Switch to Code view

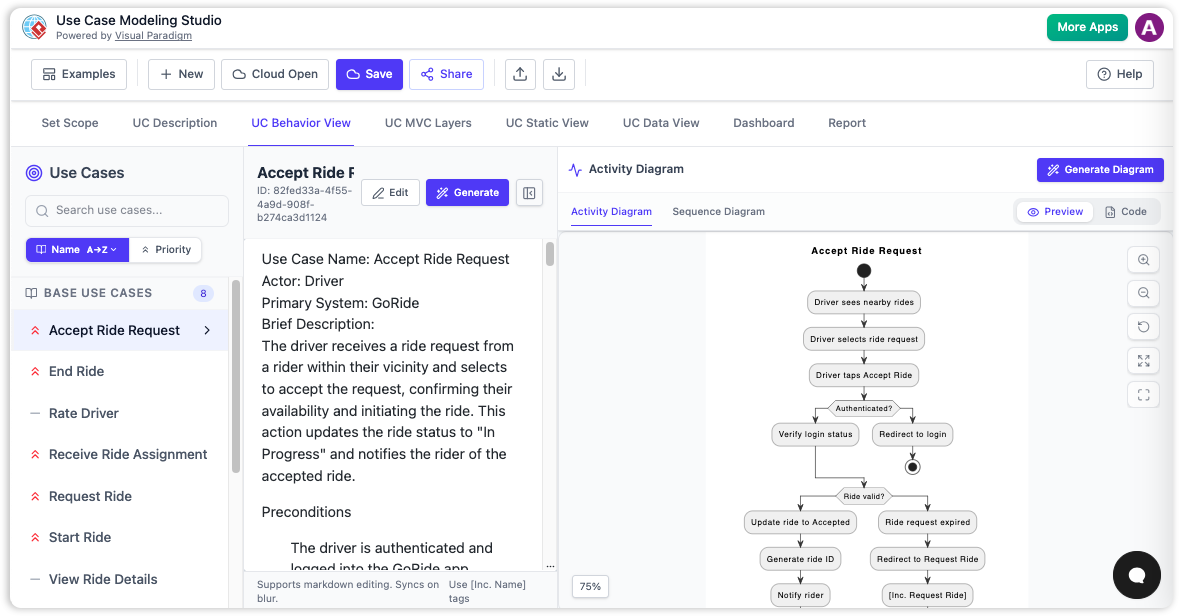point(1125,211)
